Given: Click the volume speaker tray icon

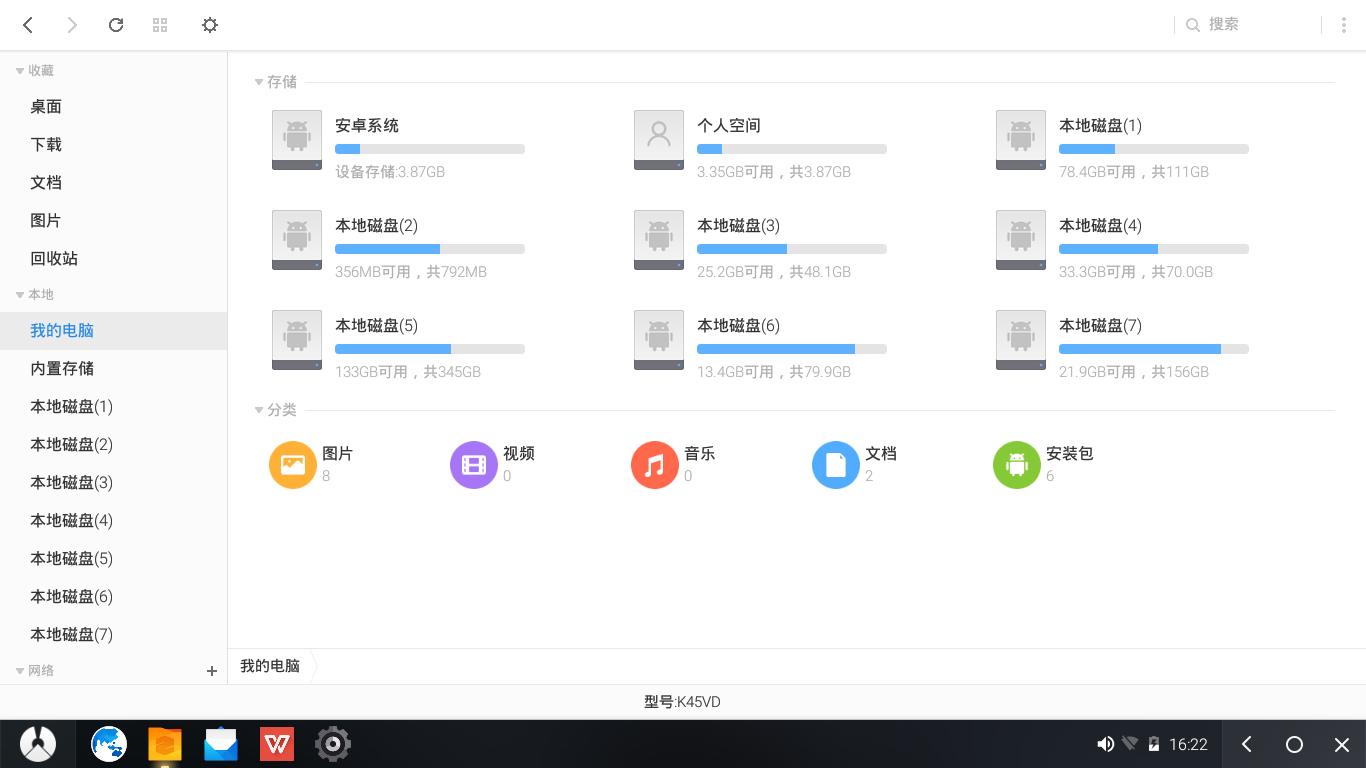Looking at the screenshot, I should [1105, 744].
